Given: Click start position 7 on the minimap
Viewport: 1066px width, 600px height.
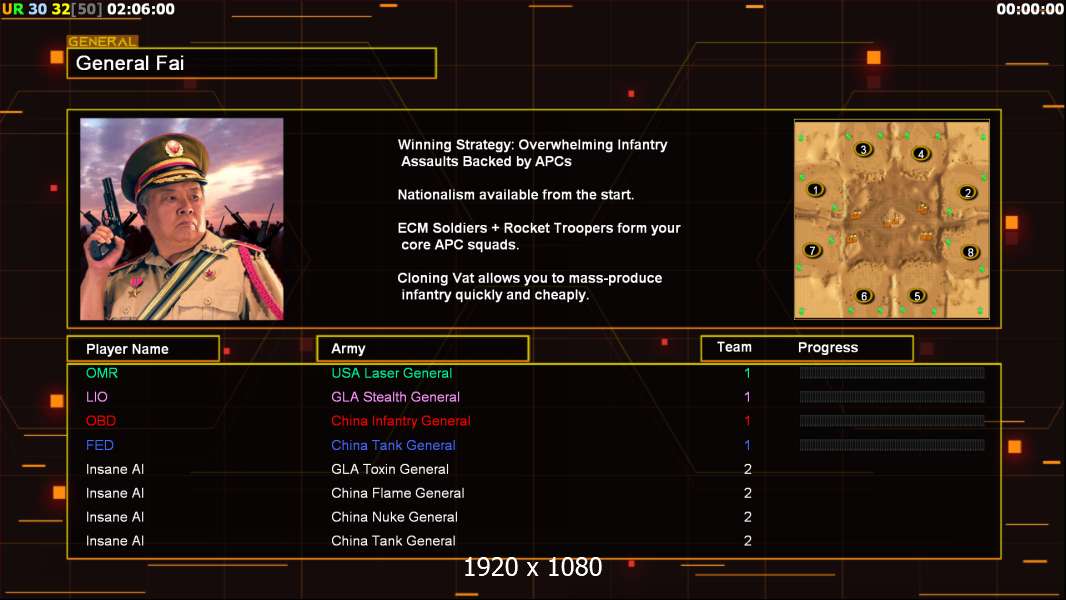Looking at the screenshot, I should point(812,250).
